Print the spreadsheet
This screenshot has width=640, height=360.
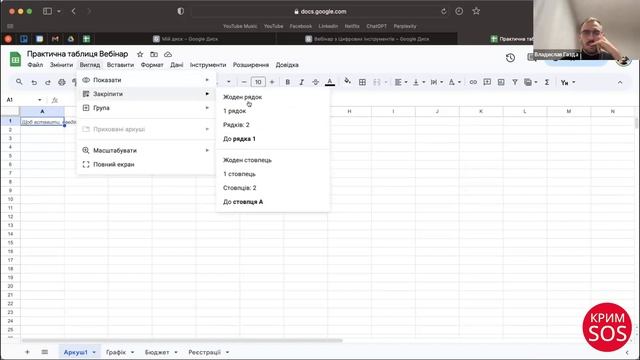[x=62, y=82]
